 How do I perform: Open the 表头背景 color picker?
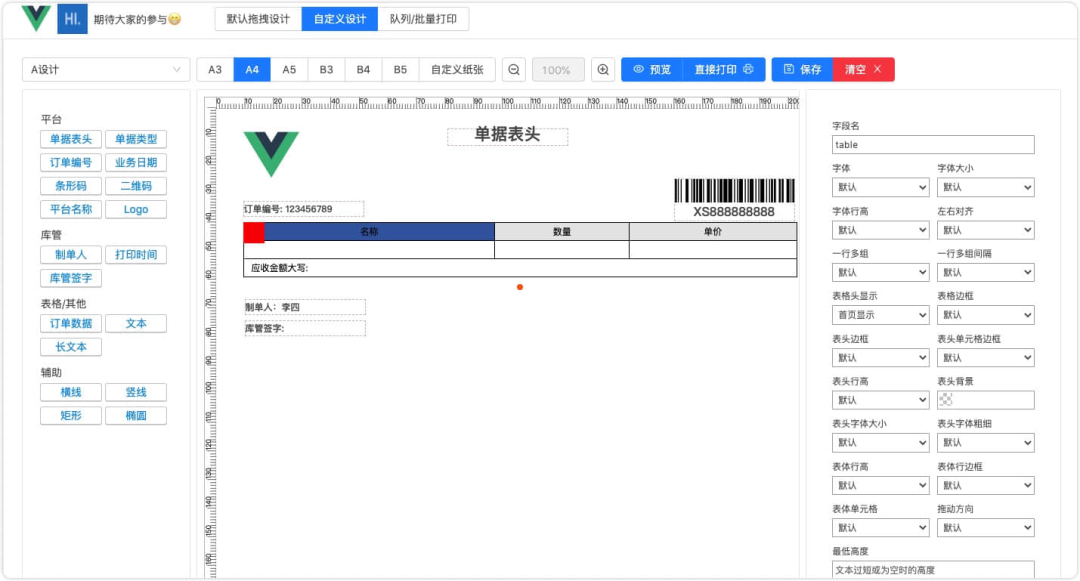click(985, 400)
